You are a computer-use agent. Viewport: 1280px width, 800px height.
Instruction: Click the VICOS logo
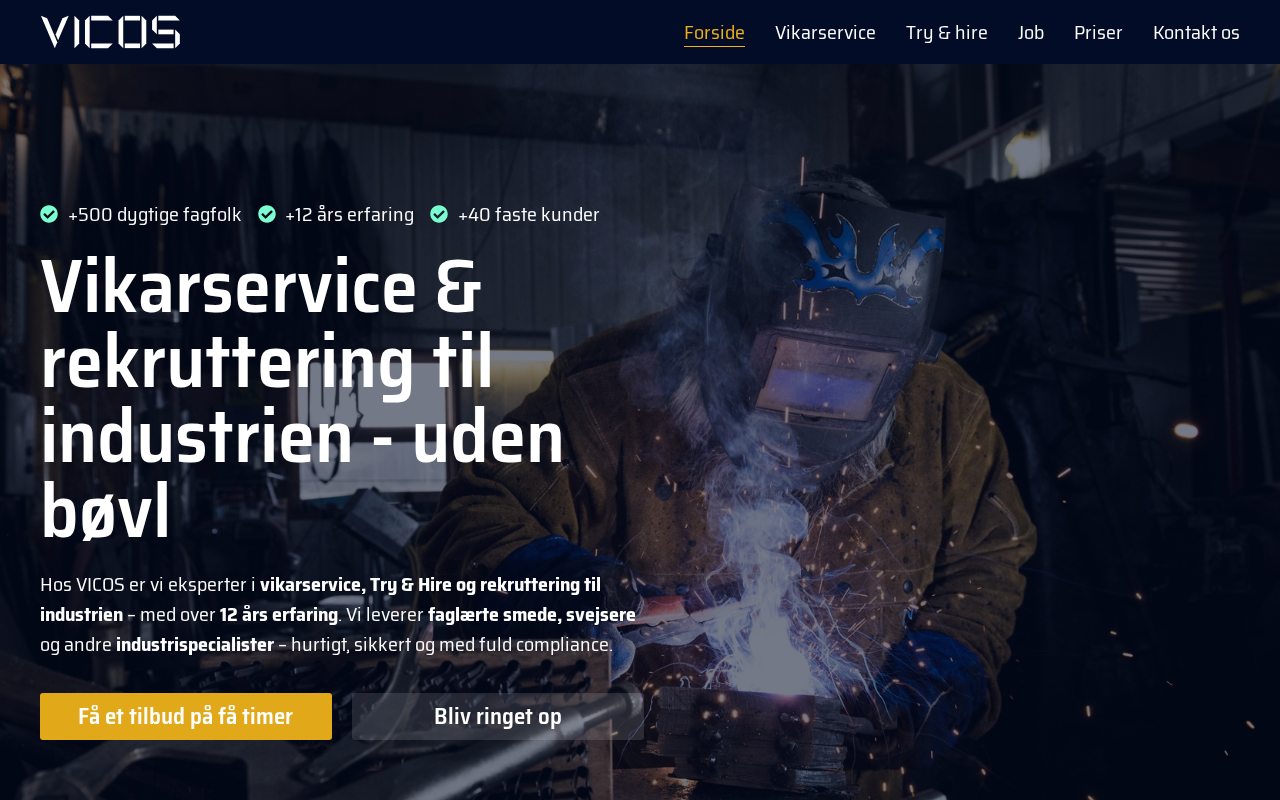point(110,32)
